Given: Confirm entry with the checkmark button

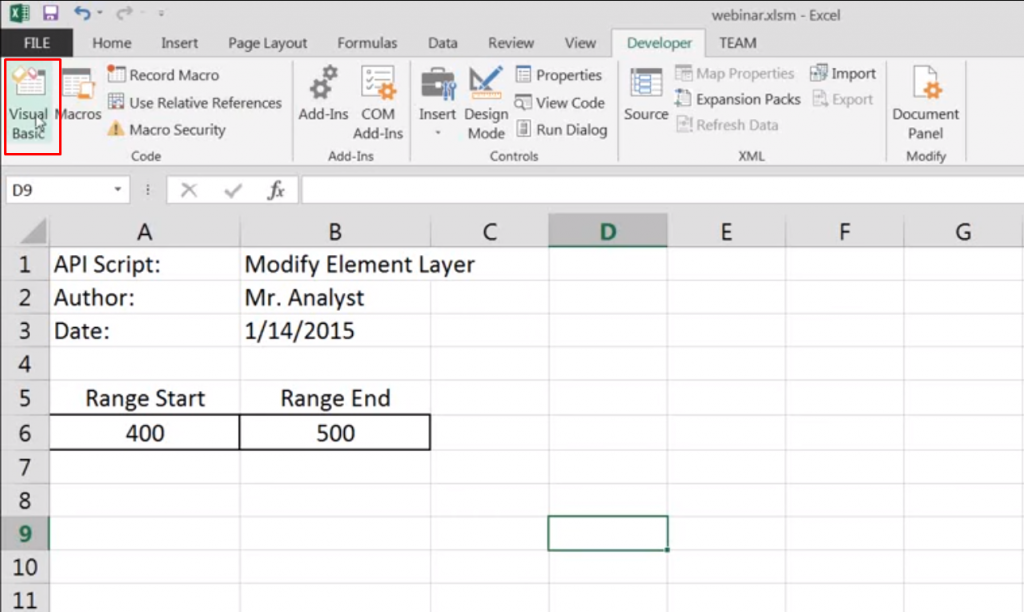Looking at the screenshot, I should point(232,190).
